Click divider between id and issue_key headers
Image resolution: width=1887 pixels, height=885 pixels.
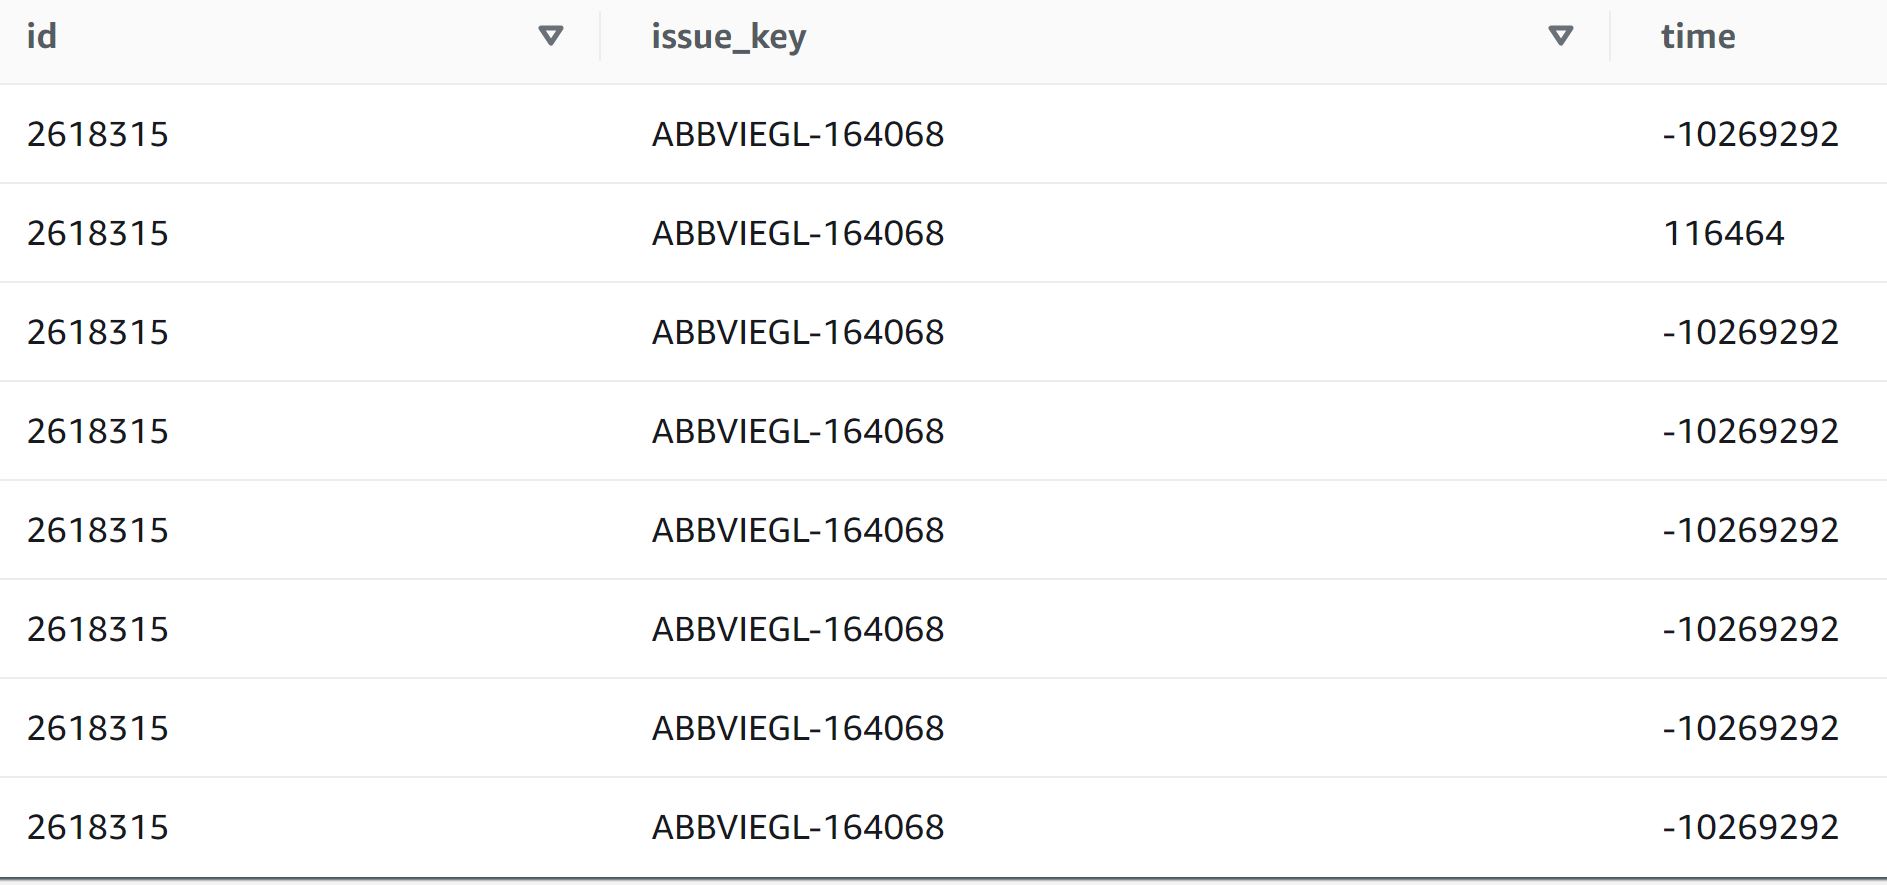point(600,37)
